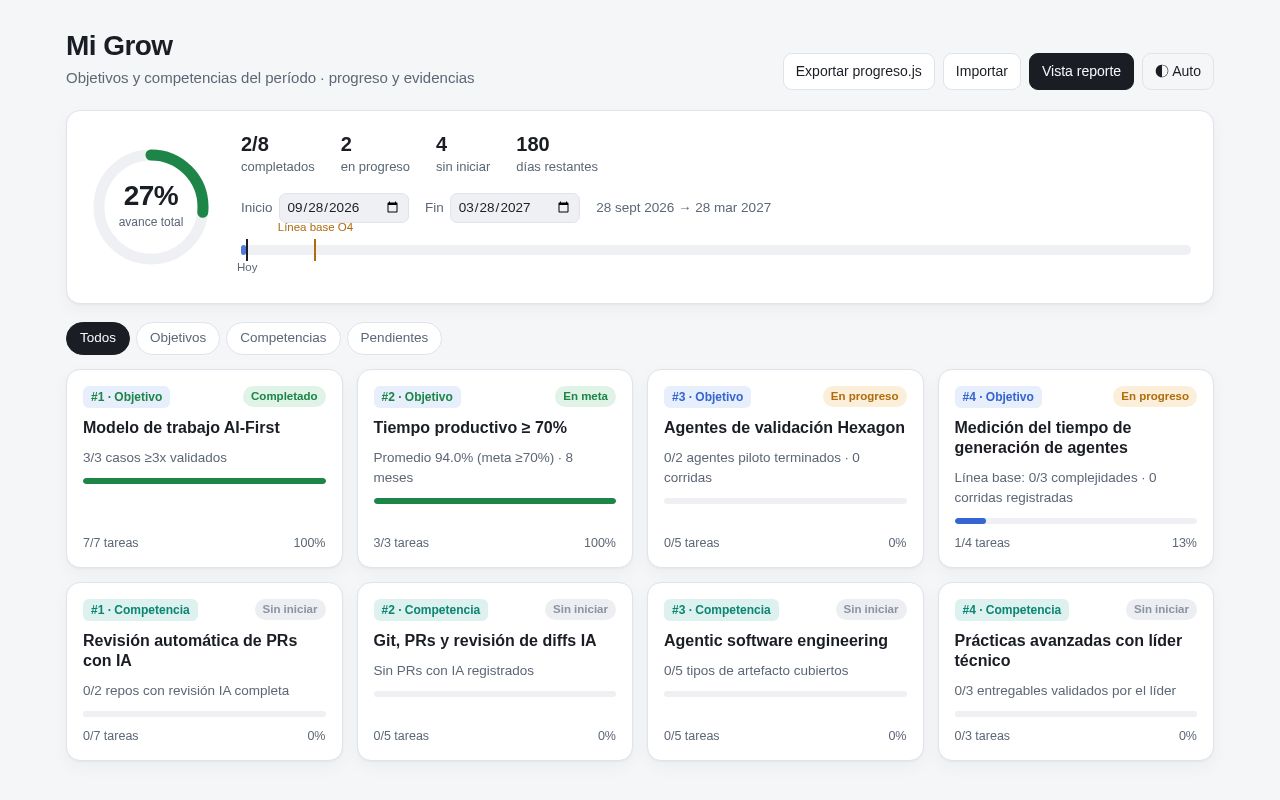Open calendar picker in Fin date field
1280x800 pixels.
point(563,208)
